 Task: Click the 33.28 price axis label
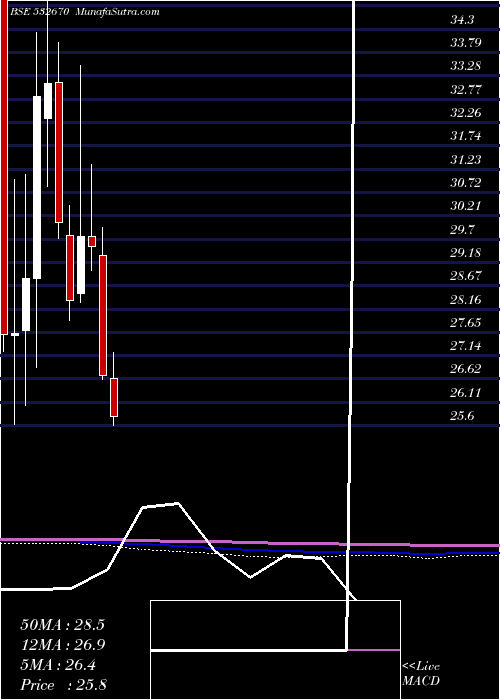[x=466, y=66]
